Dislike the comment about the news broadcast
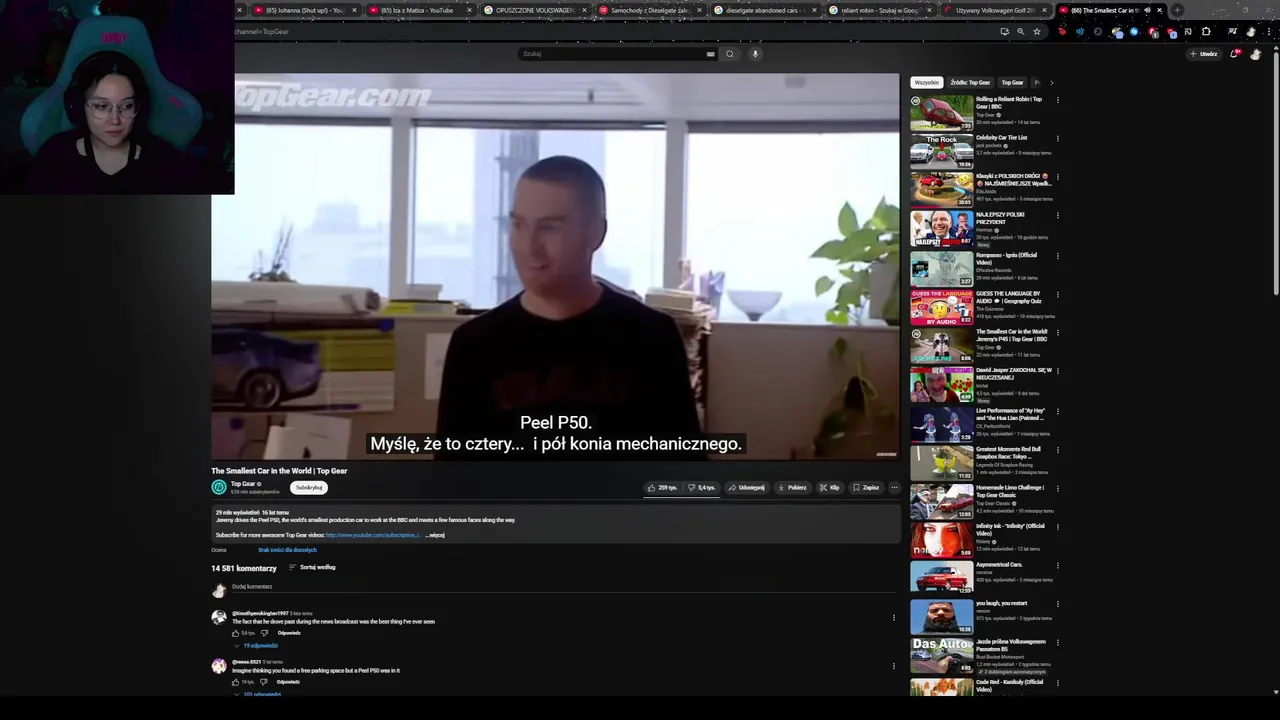This screenshot has height=720, width=1280. (x=264, y=633)
